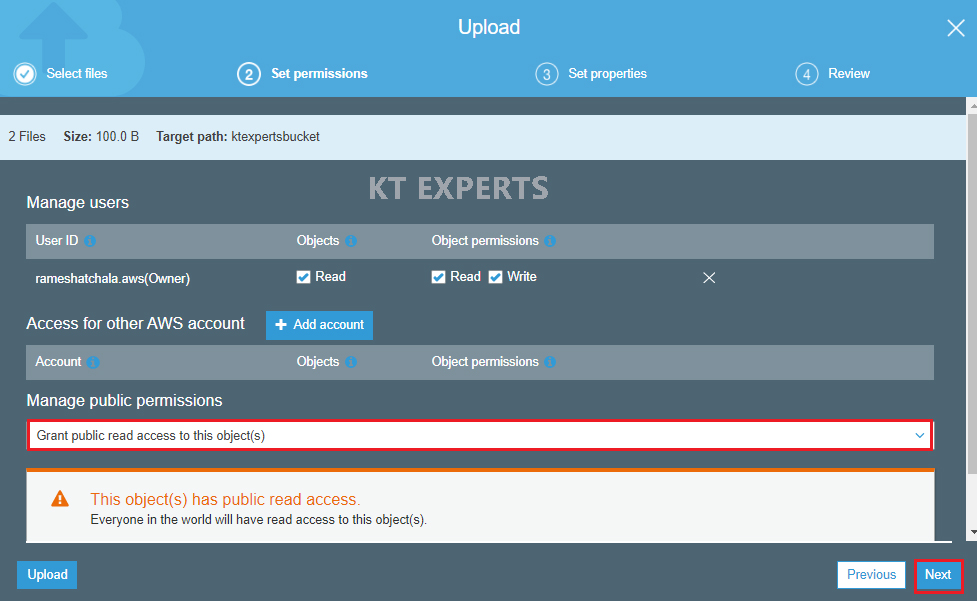
Task: Uncheck the Objects Read checkbox
Action: click(304, 277)
